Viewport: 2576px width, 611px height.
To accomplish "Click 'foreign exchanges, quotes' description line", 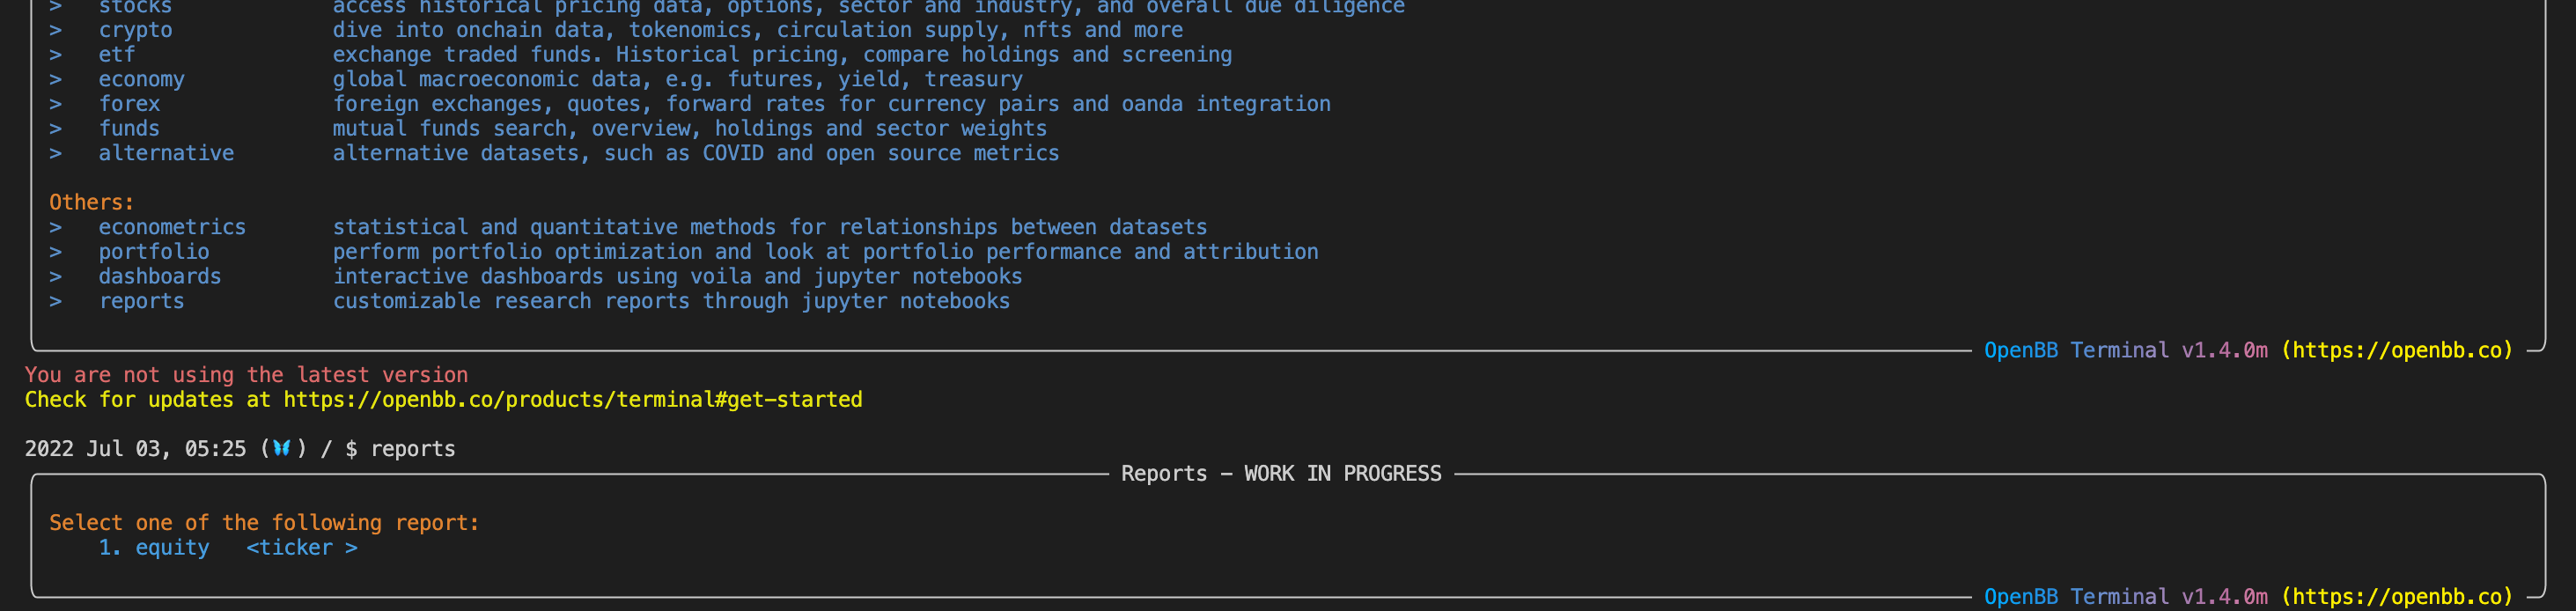I will (x=831, y=104).
